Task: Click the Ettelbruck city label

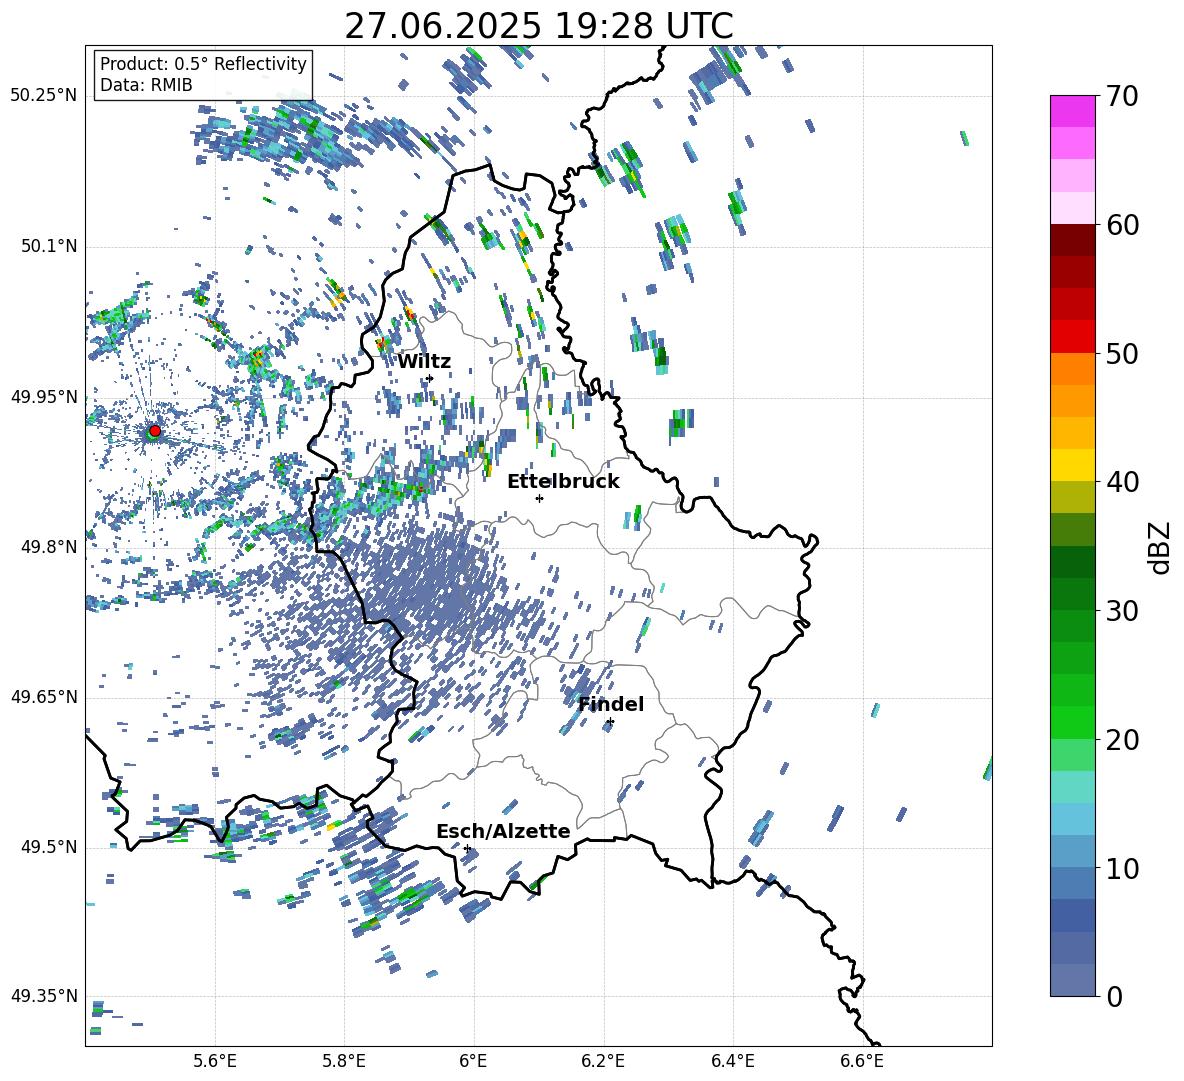Action: 563,482
